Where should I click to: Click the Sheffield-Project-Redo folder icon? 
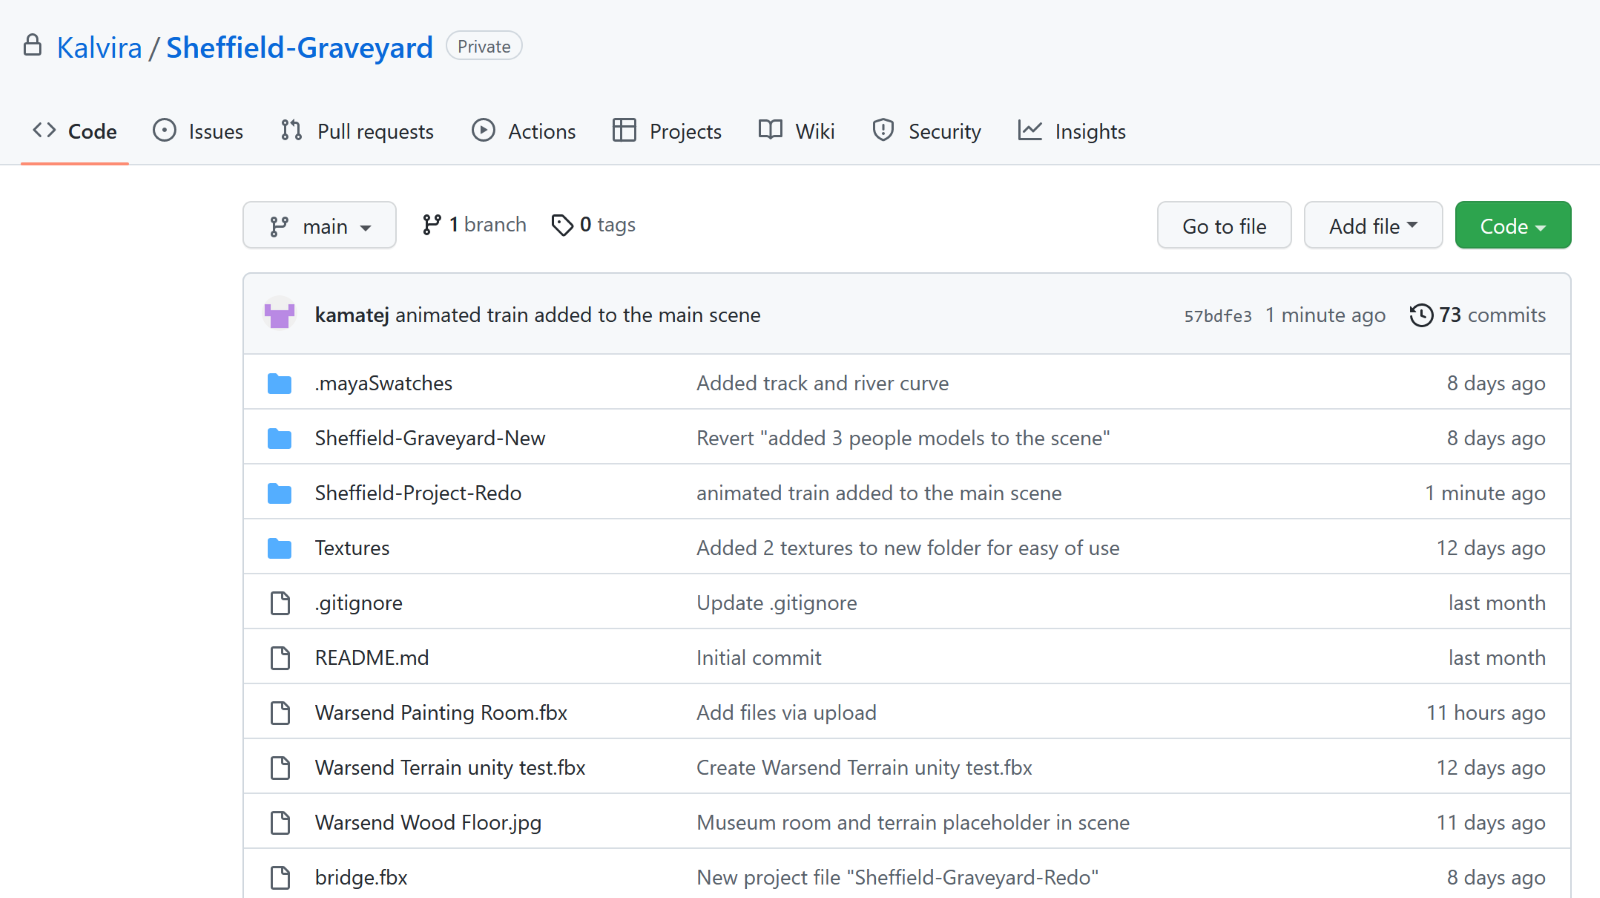click(x=280, y=494)
